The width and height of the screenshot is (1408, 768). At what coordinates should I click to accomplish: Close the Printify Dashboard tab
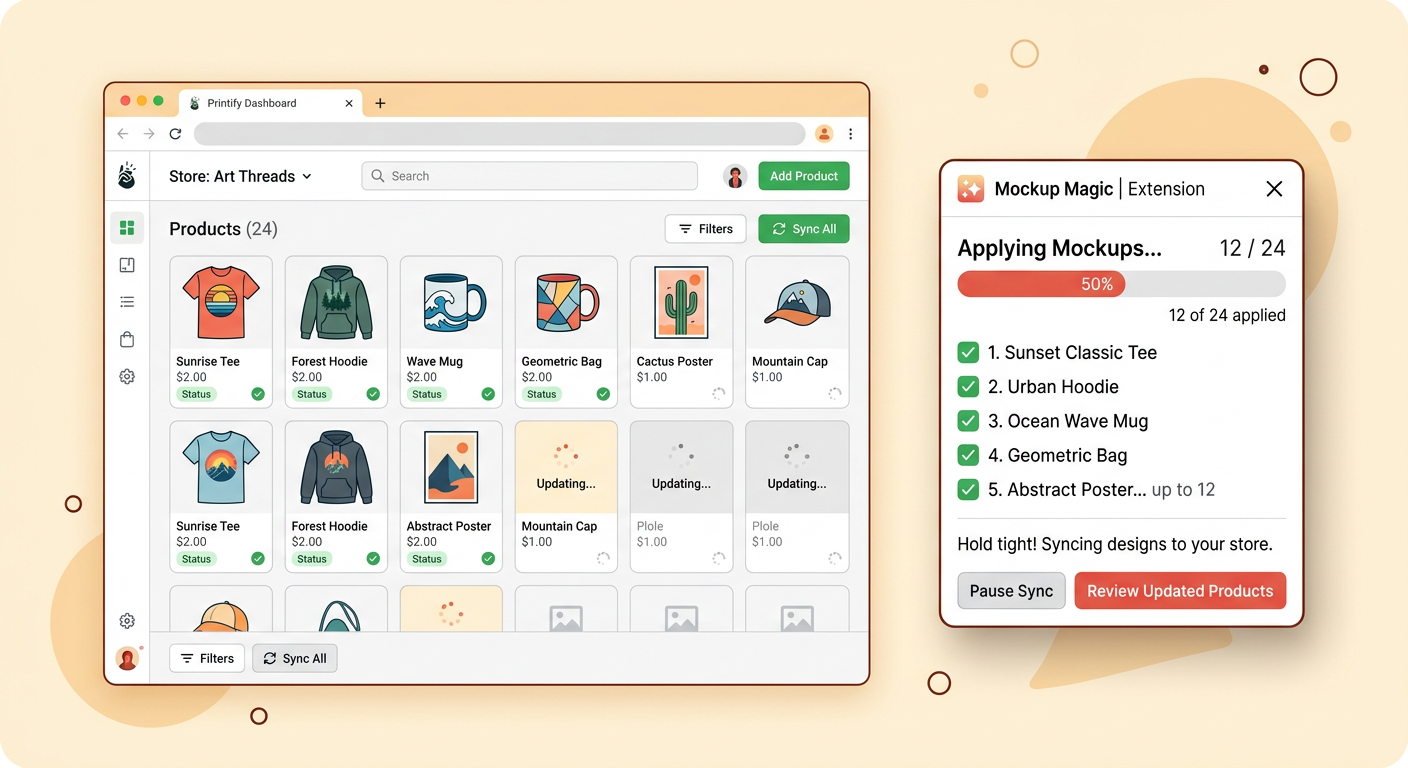pos(349,103)
